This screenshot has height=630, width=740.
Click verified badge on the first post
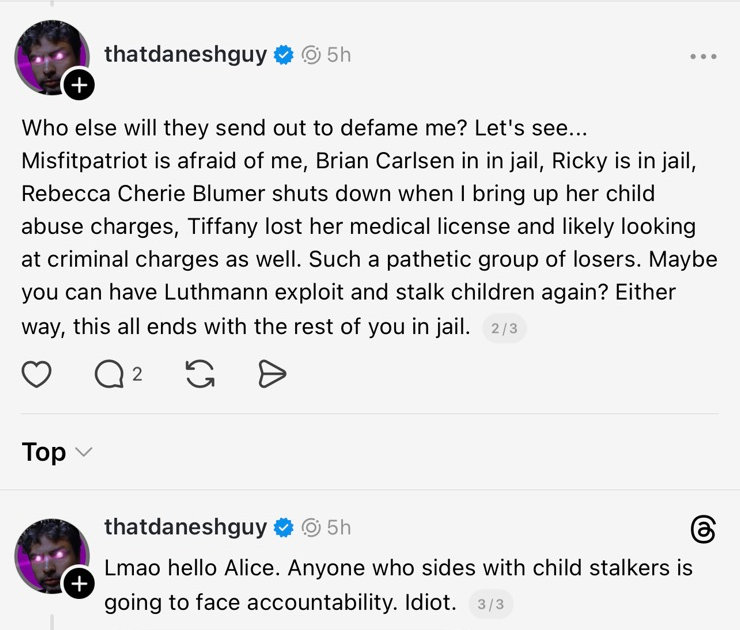pos(284,55)
